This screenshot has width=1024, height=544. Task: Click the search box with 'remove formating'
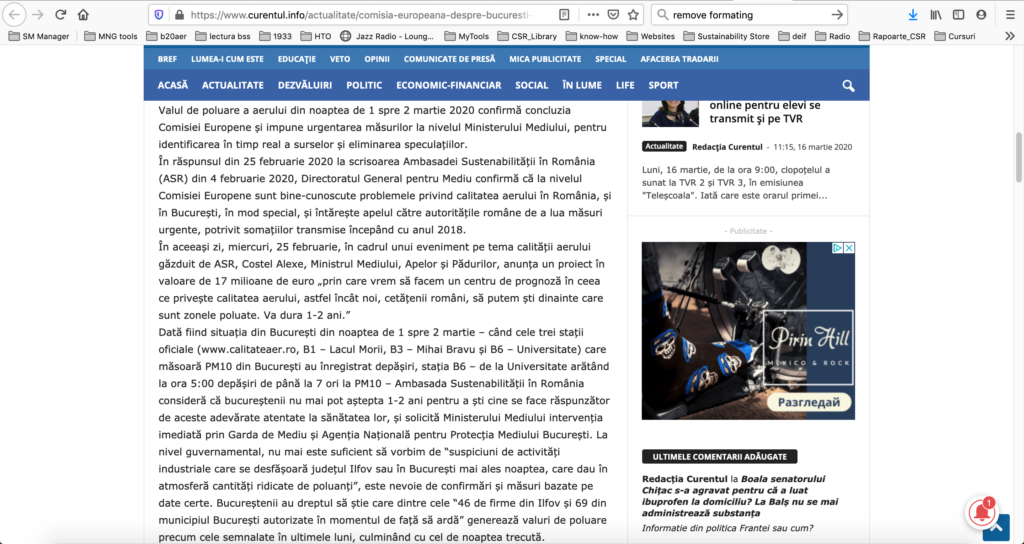(748, 14)
